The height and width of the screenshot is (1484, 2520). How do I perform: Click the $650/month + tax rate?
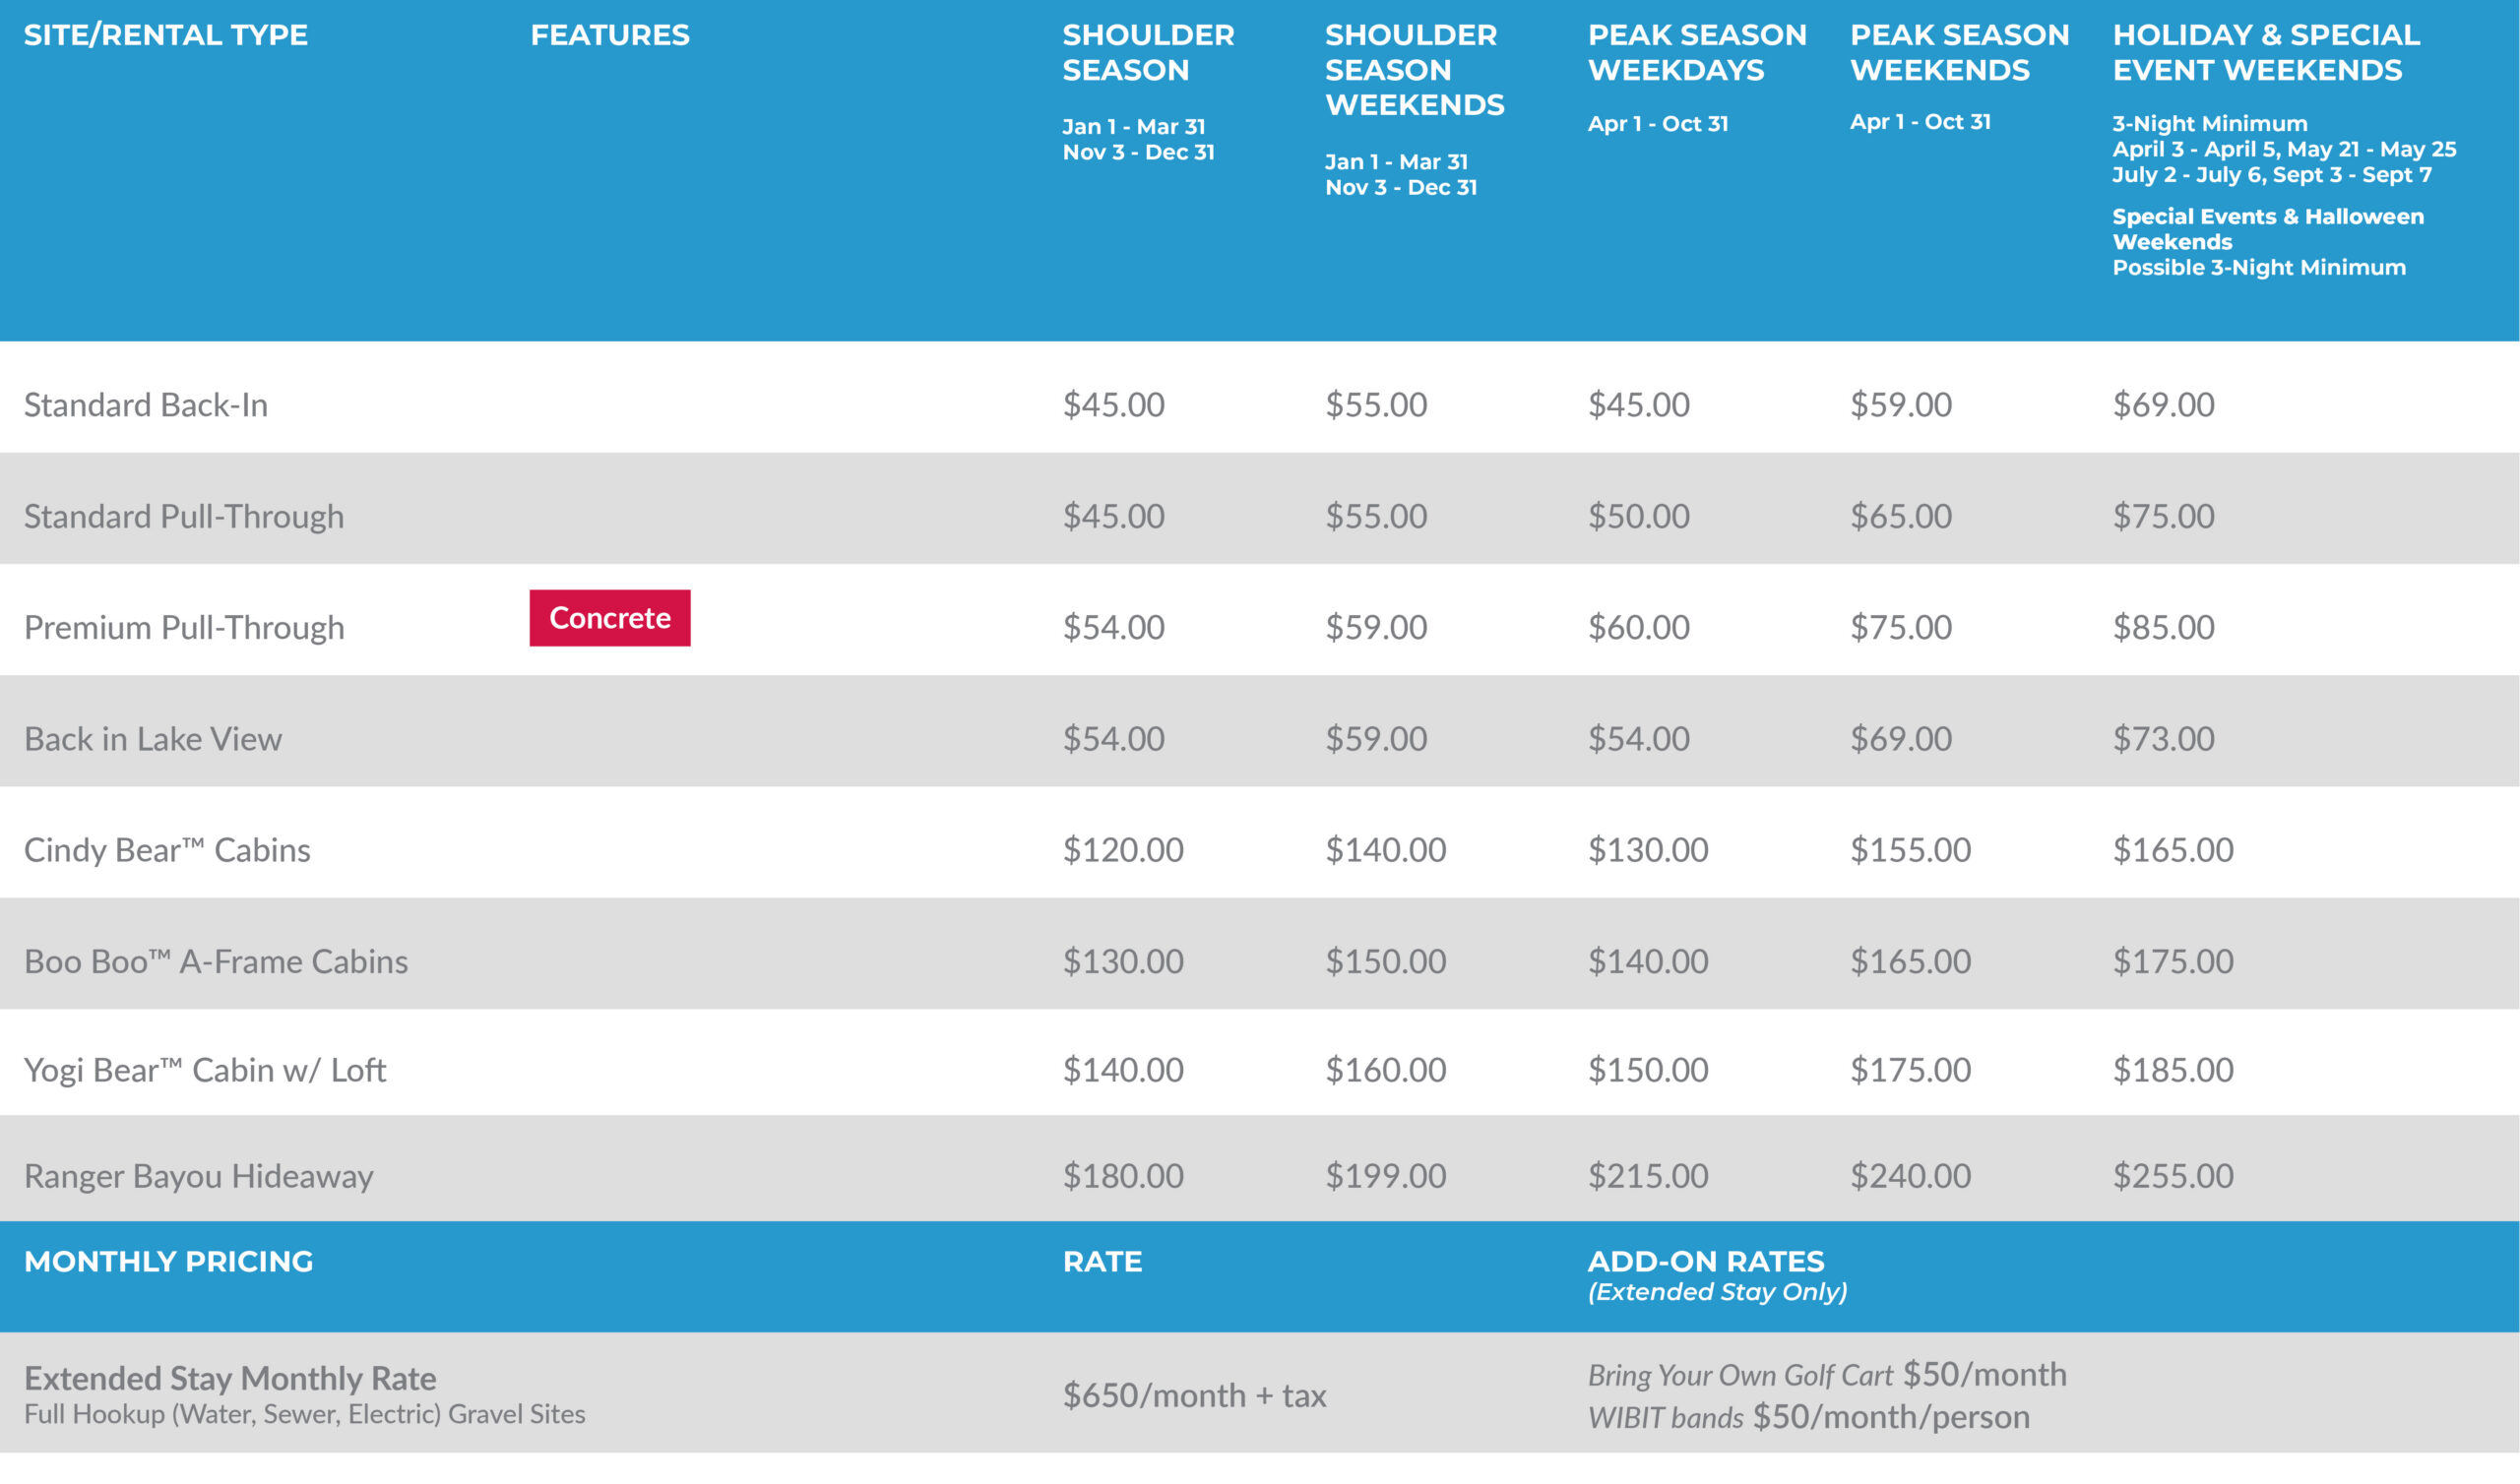(1194, 1396)
